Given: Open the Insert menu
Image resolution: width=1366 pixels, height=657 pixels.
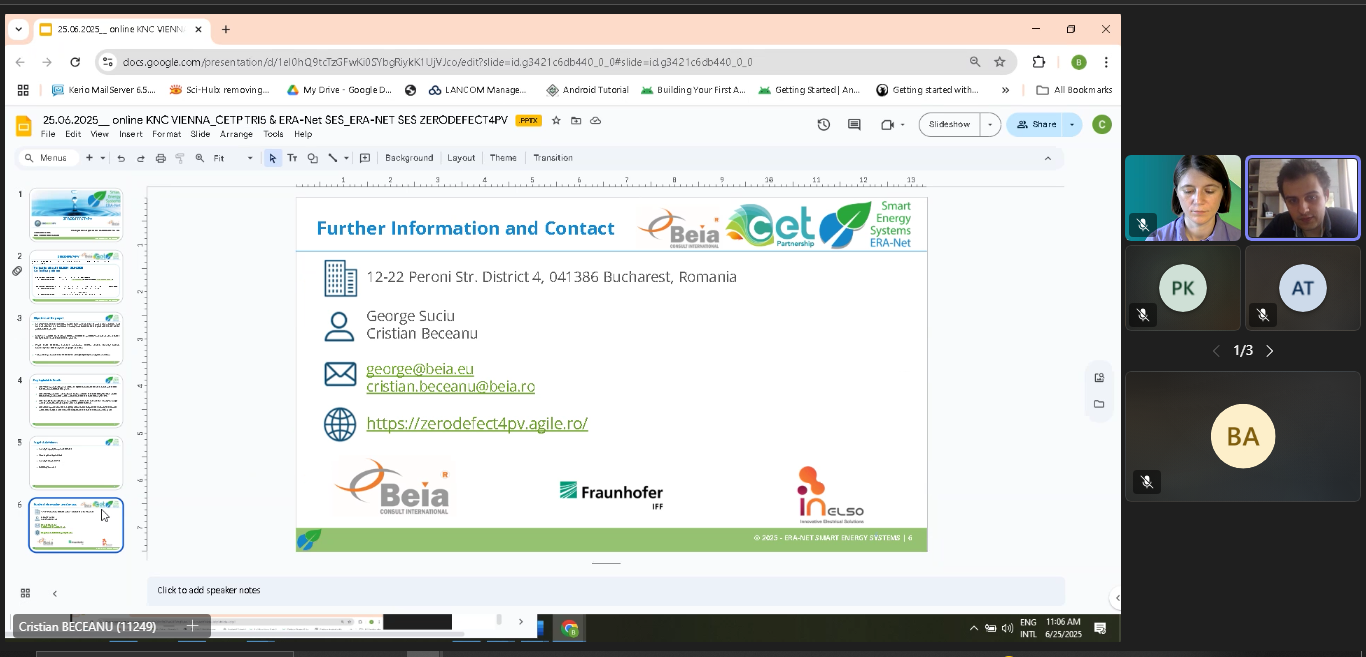Looking at the screenshot, I should (x=130, y=134).
